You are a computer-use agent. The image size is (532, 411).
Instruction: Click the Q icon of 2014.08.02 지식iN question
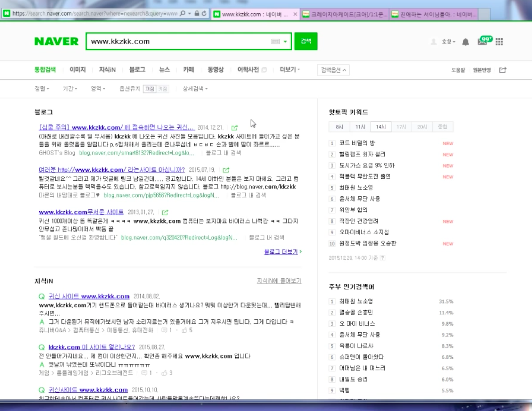pos(41,296)
